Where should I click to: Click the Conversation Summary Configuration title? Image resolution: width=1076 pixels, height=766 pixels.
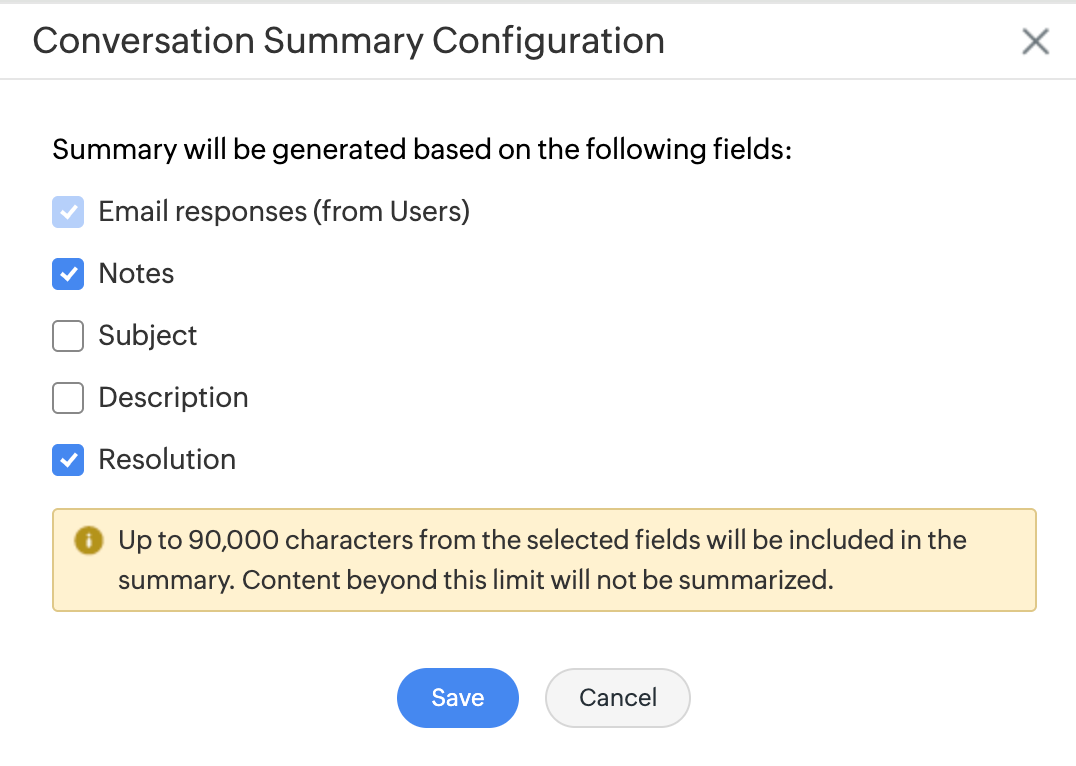click(x=349, y=41)
